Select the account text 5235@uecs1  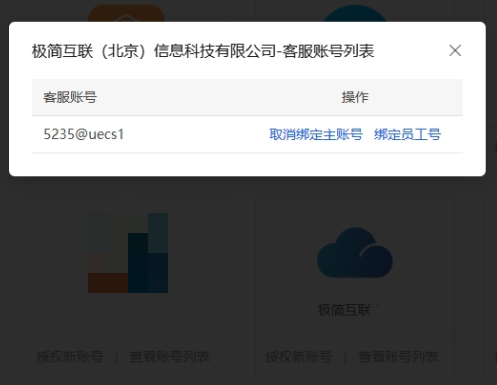click(84, 134)
